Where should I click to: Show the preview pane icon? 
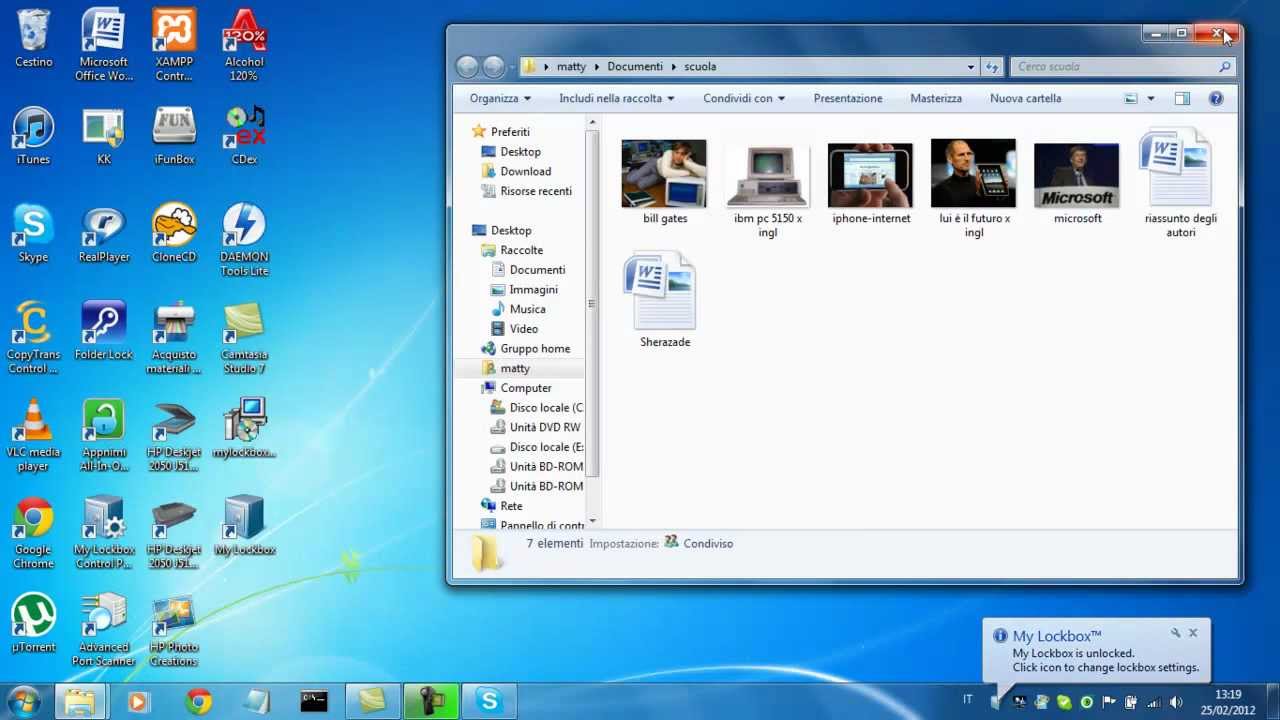point(1182,98)
